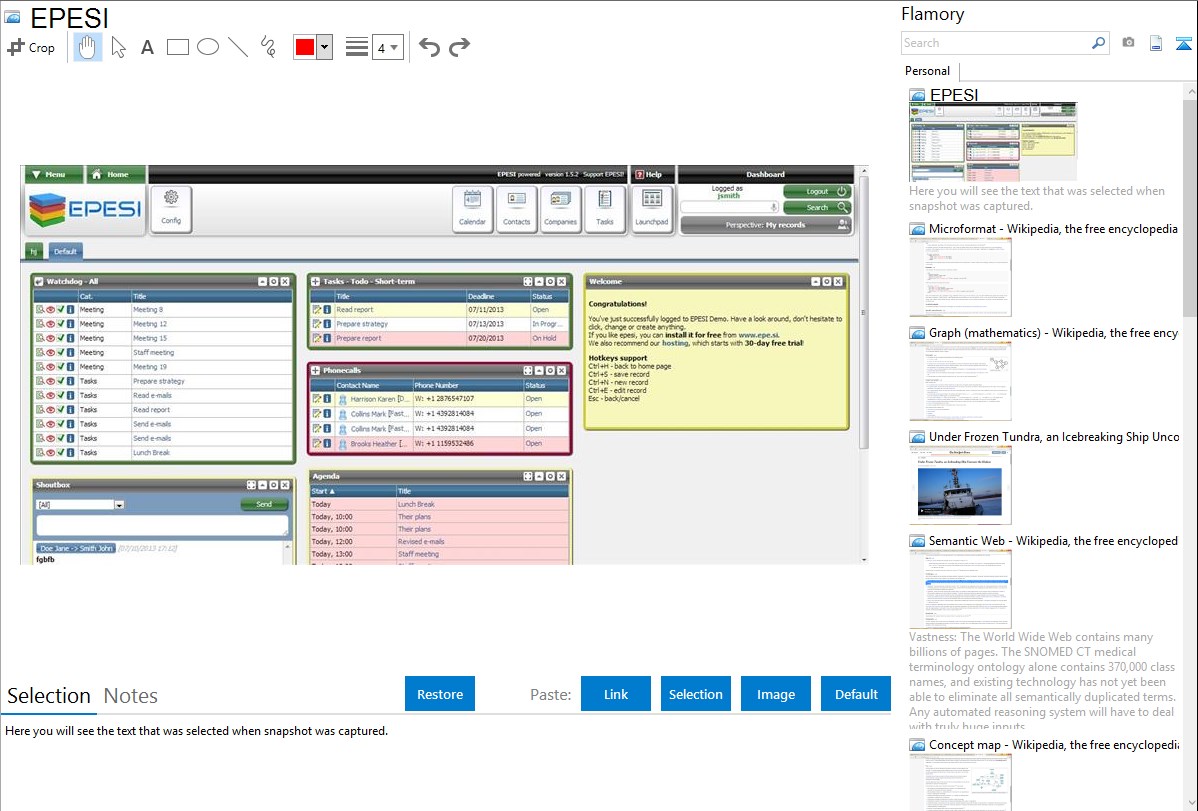The height and width of the screenshot is (811, 1198).
Task: Click the Prepare strategy task title
Action: pyautogui.click(x=362, y=324)
